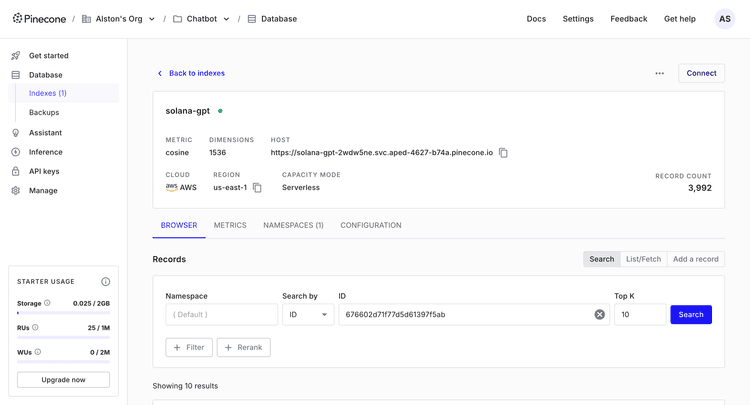Clear the ID search field
The width and height of the screenshot is (750, 405).
point(599,315)
